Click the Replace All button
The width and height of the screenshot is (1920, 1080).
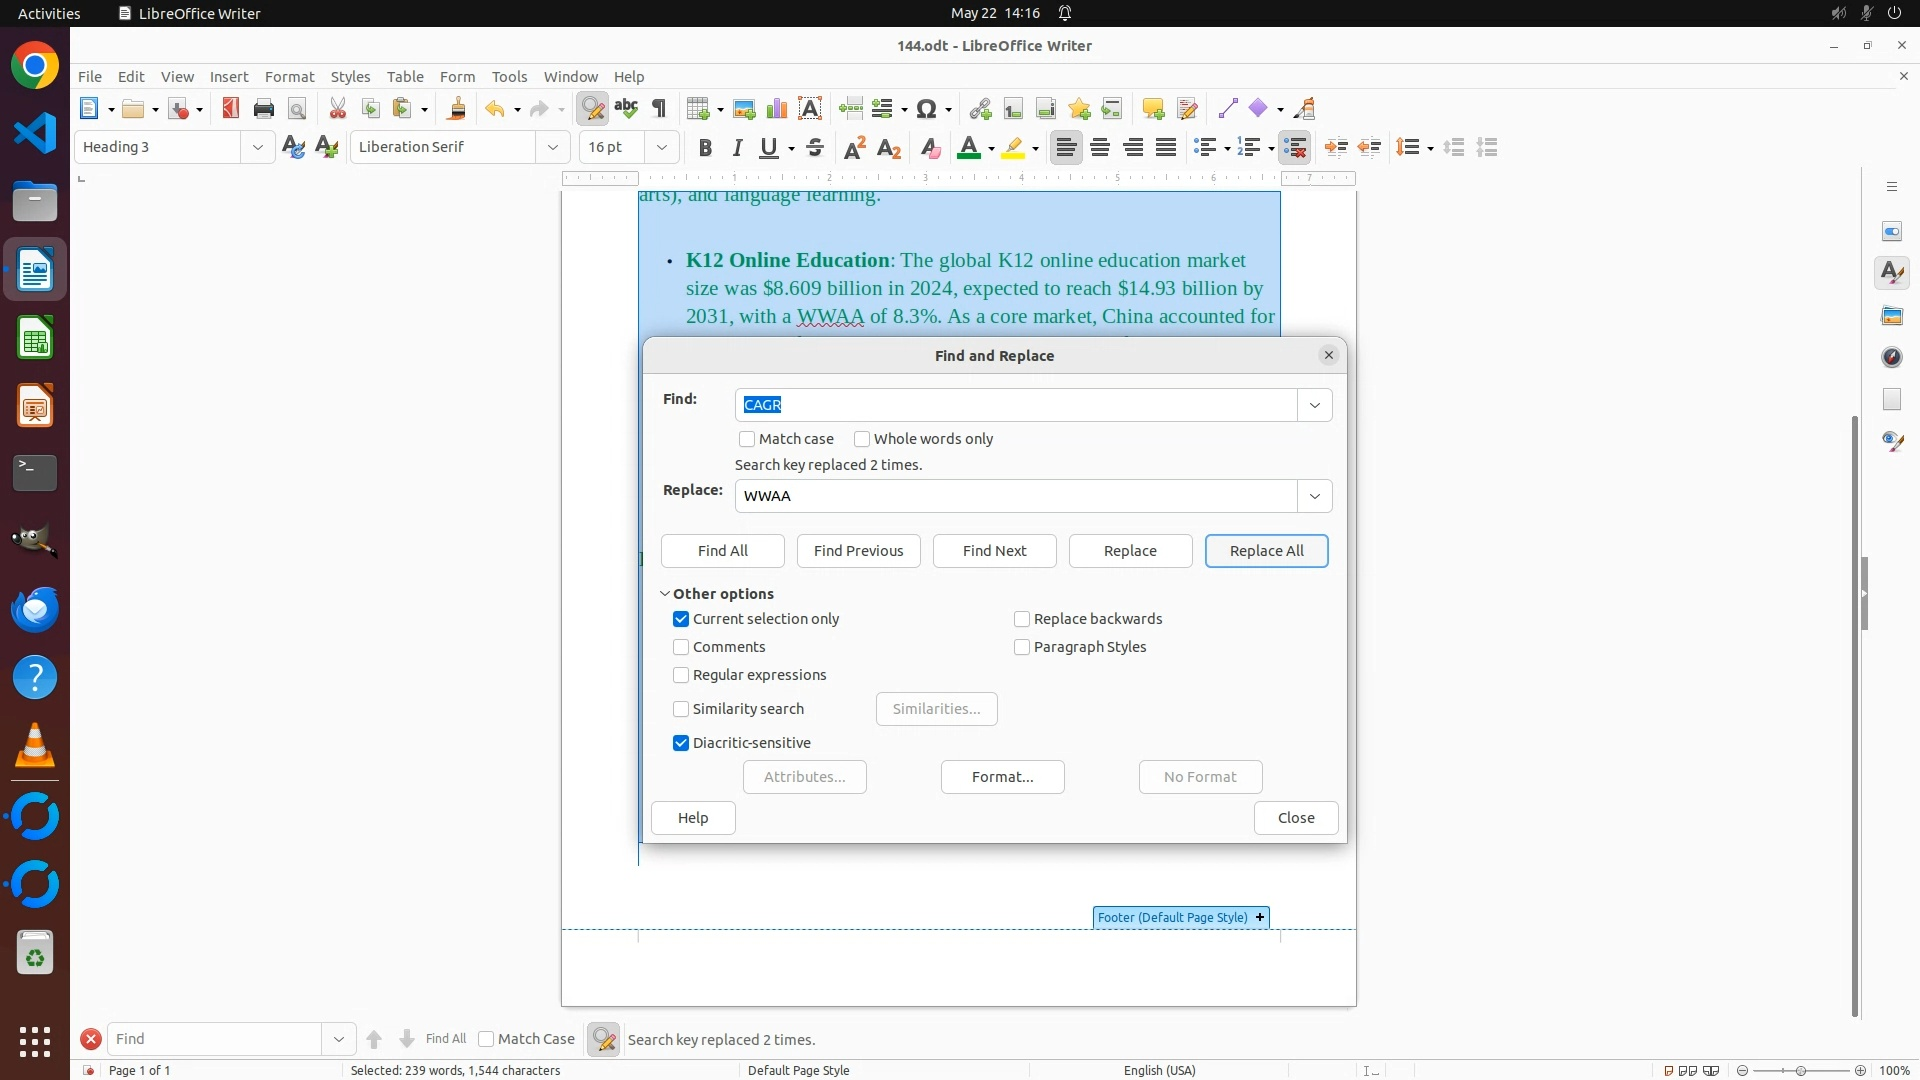point(1266,551)
